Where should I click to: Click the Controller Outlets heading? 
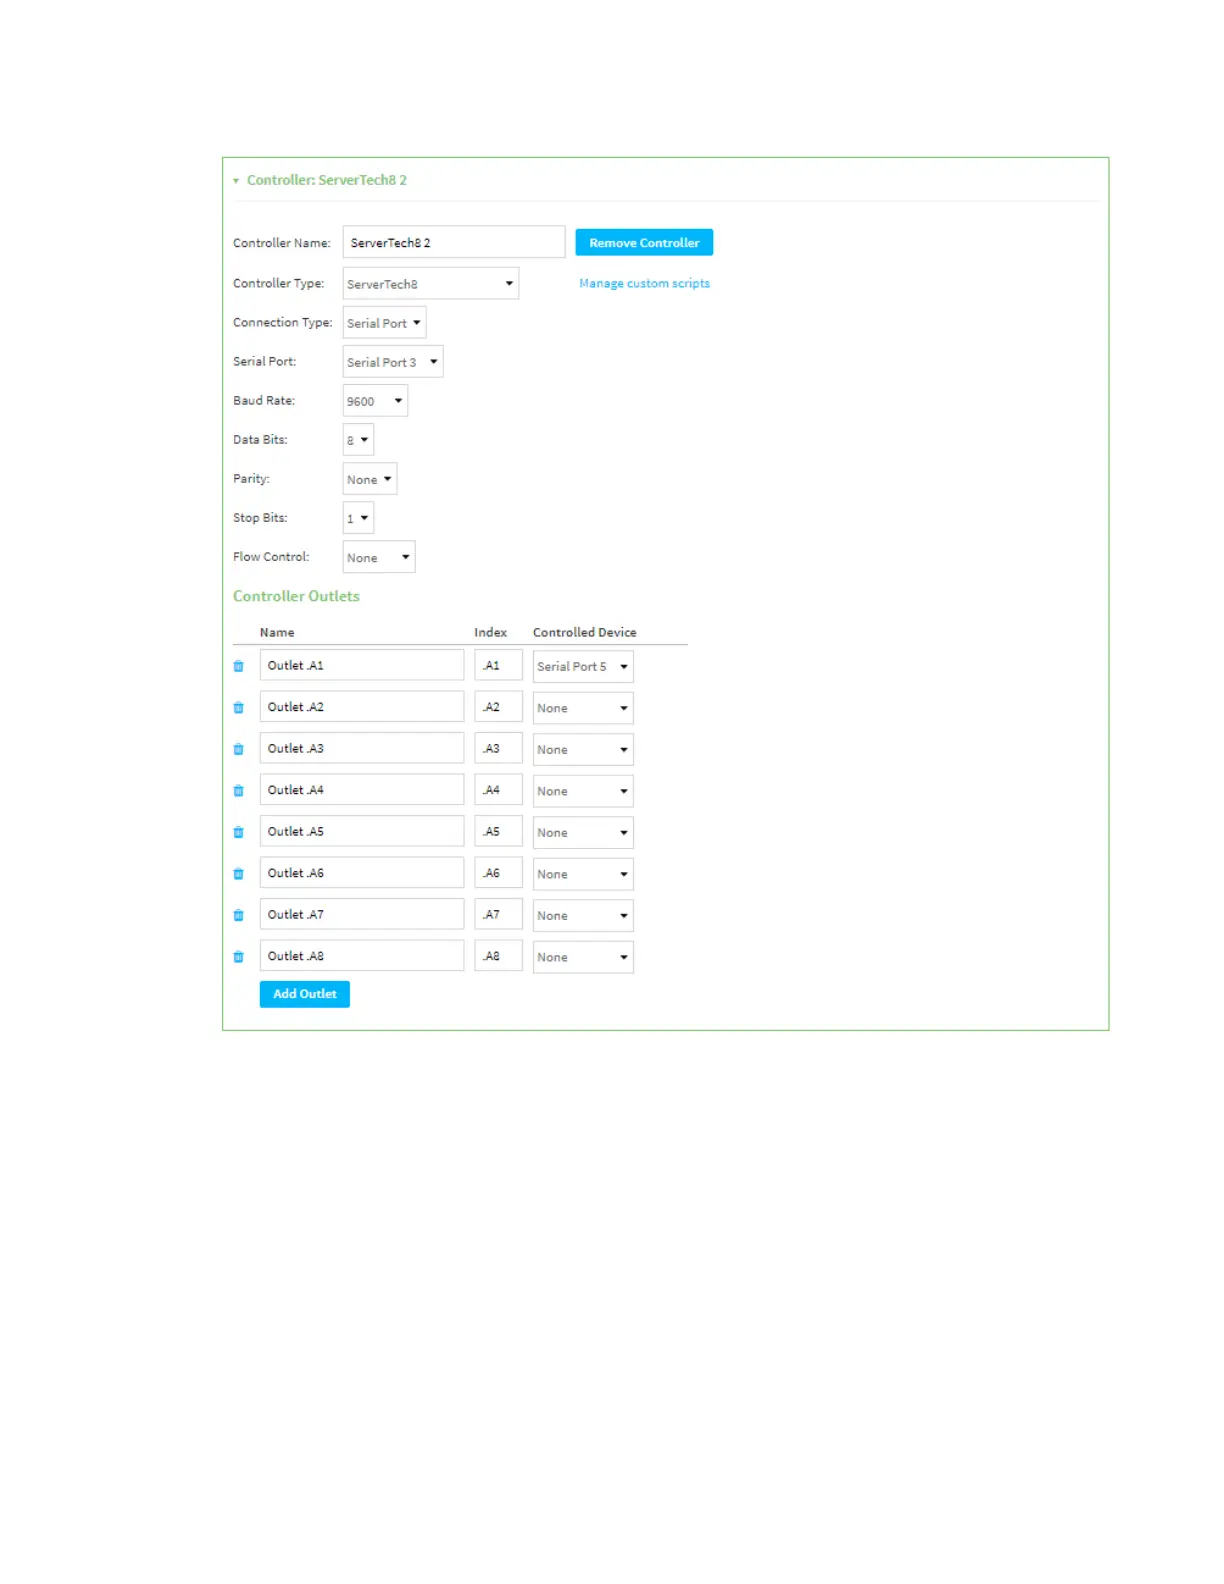click(296, 596)
